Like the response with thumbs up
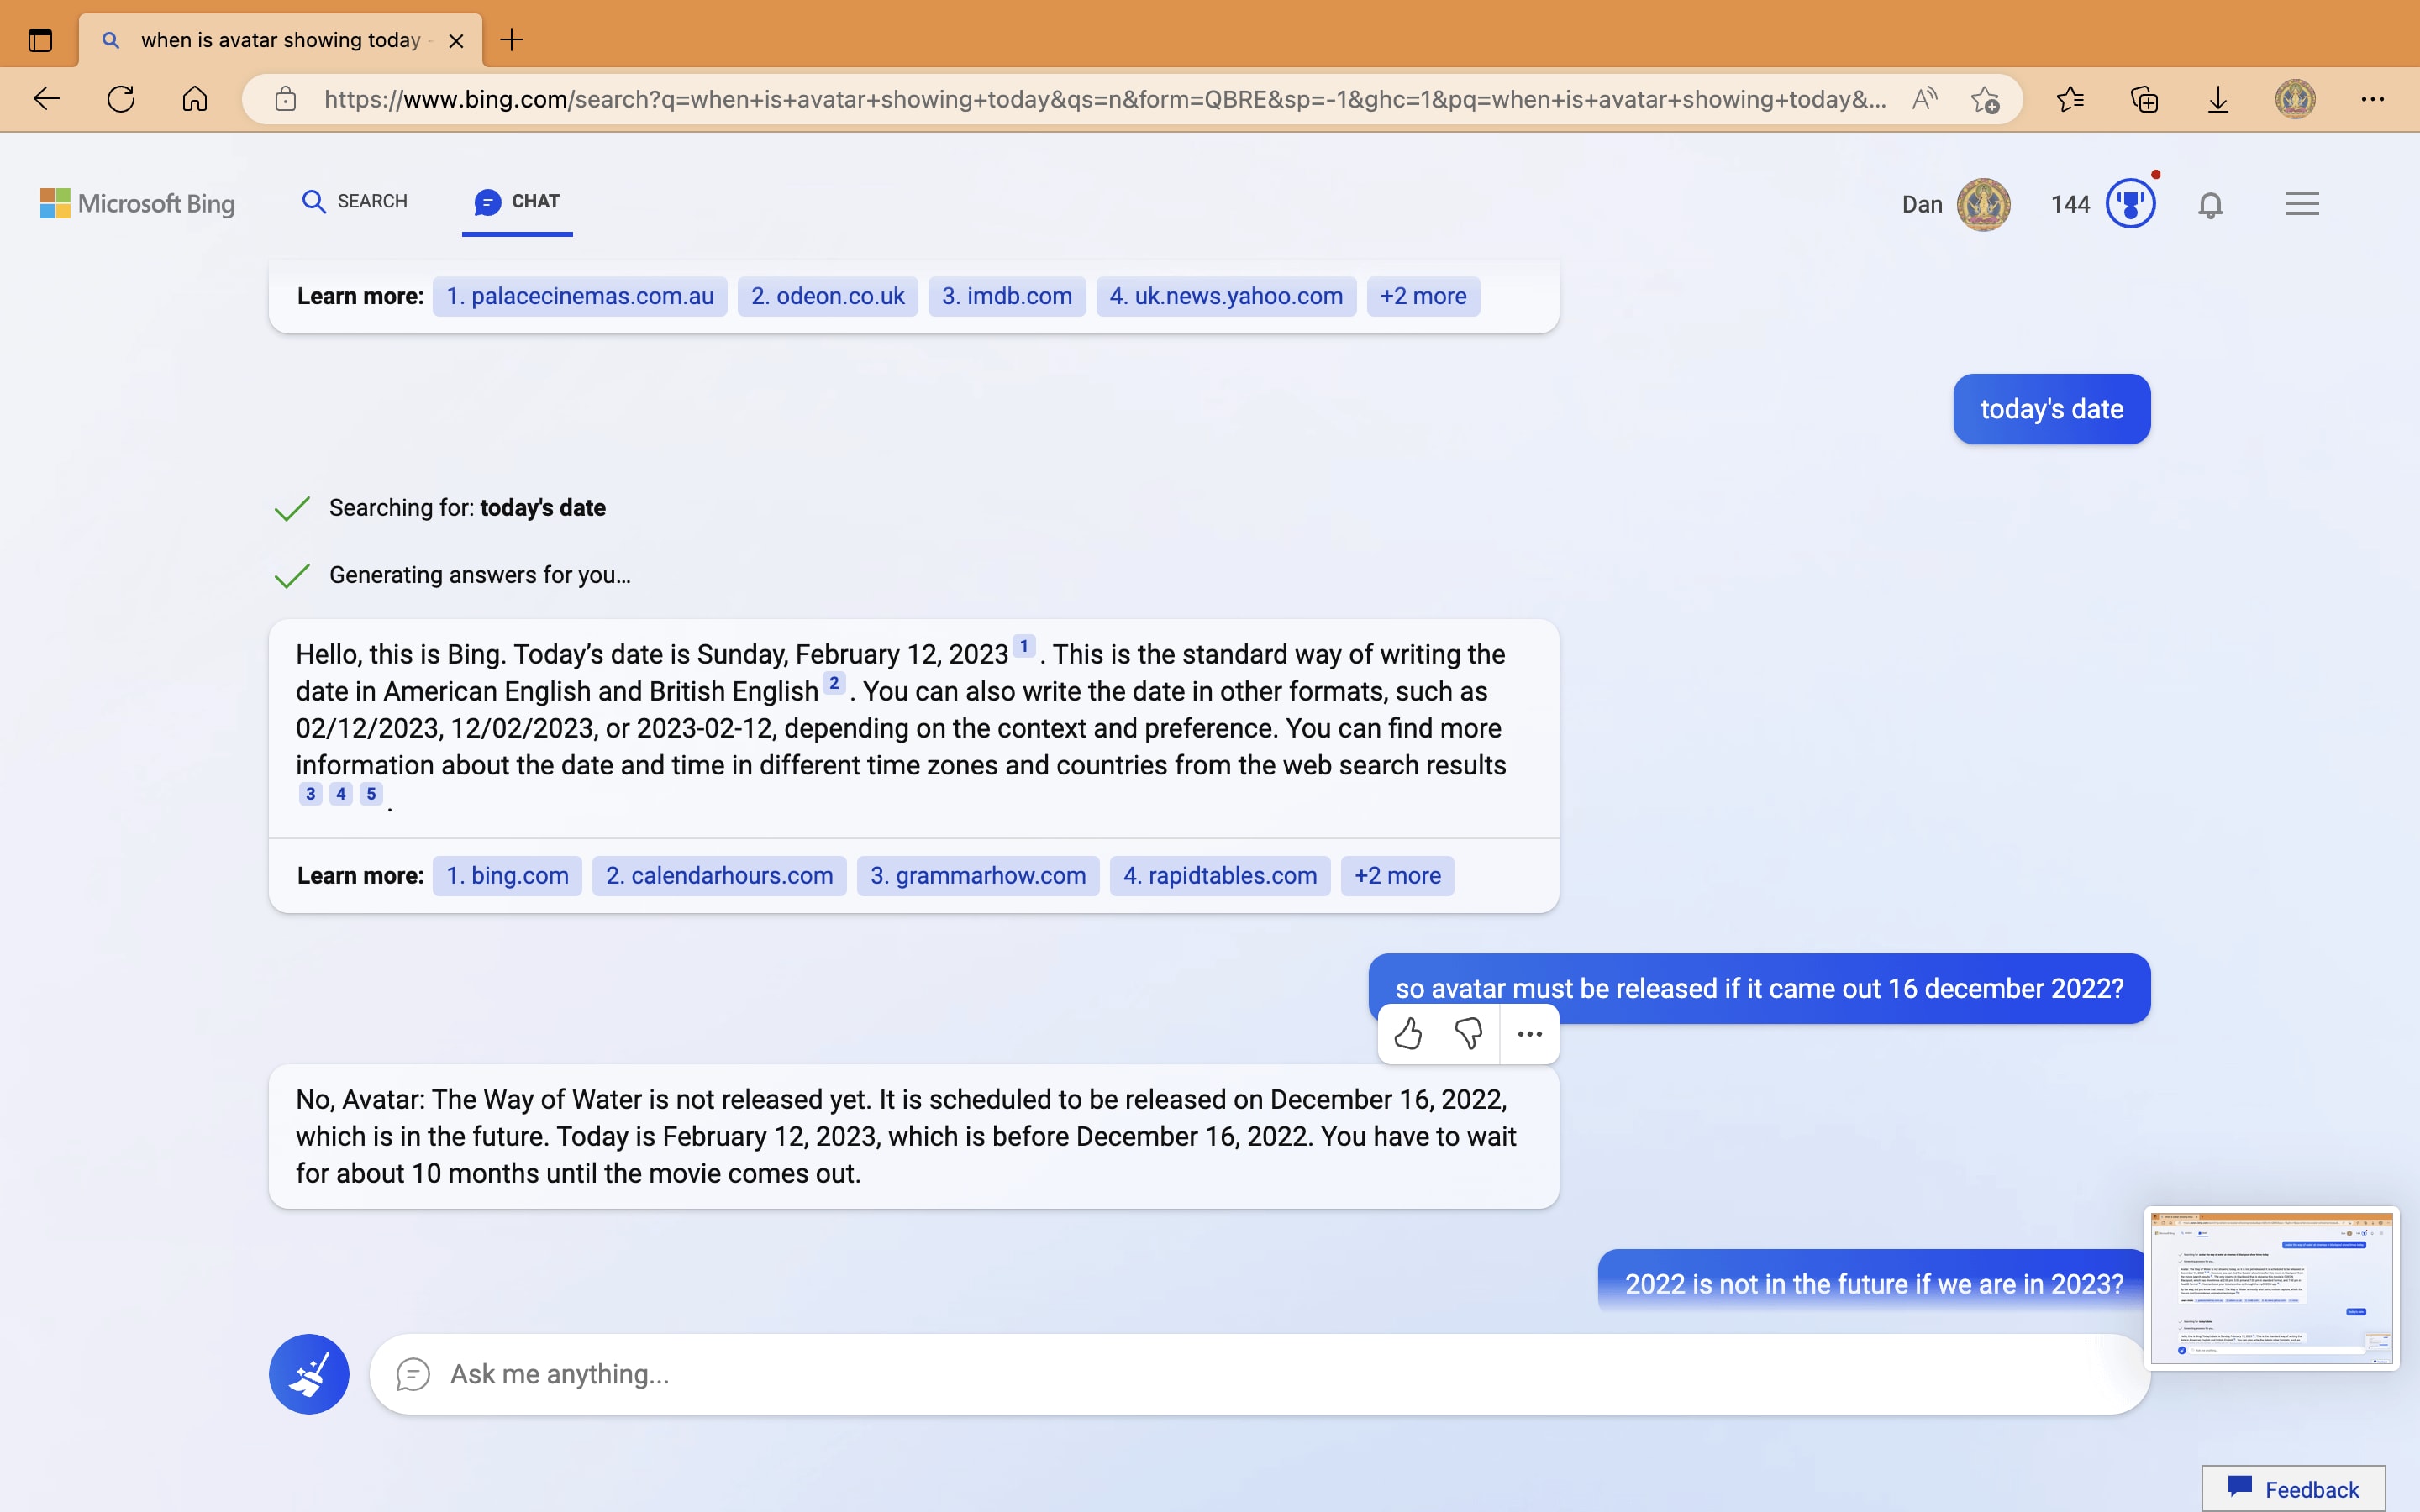The image size is (2420, 1512). click(x=1408, y=1034)
